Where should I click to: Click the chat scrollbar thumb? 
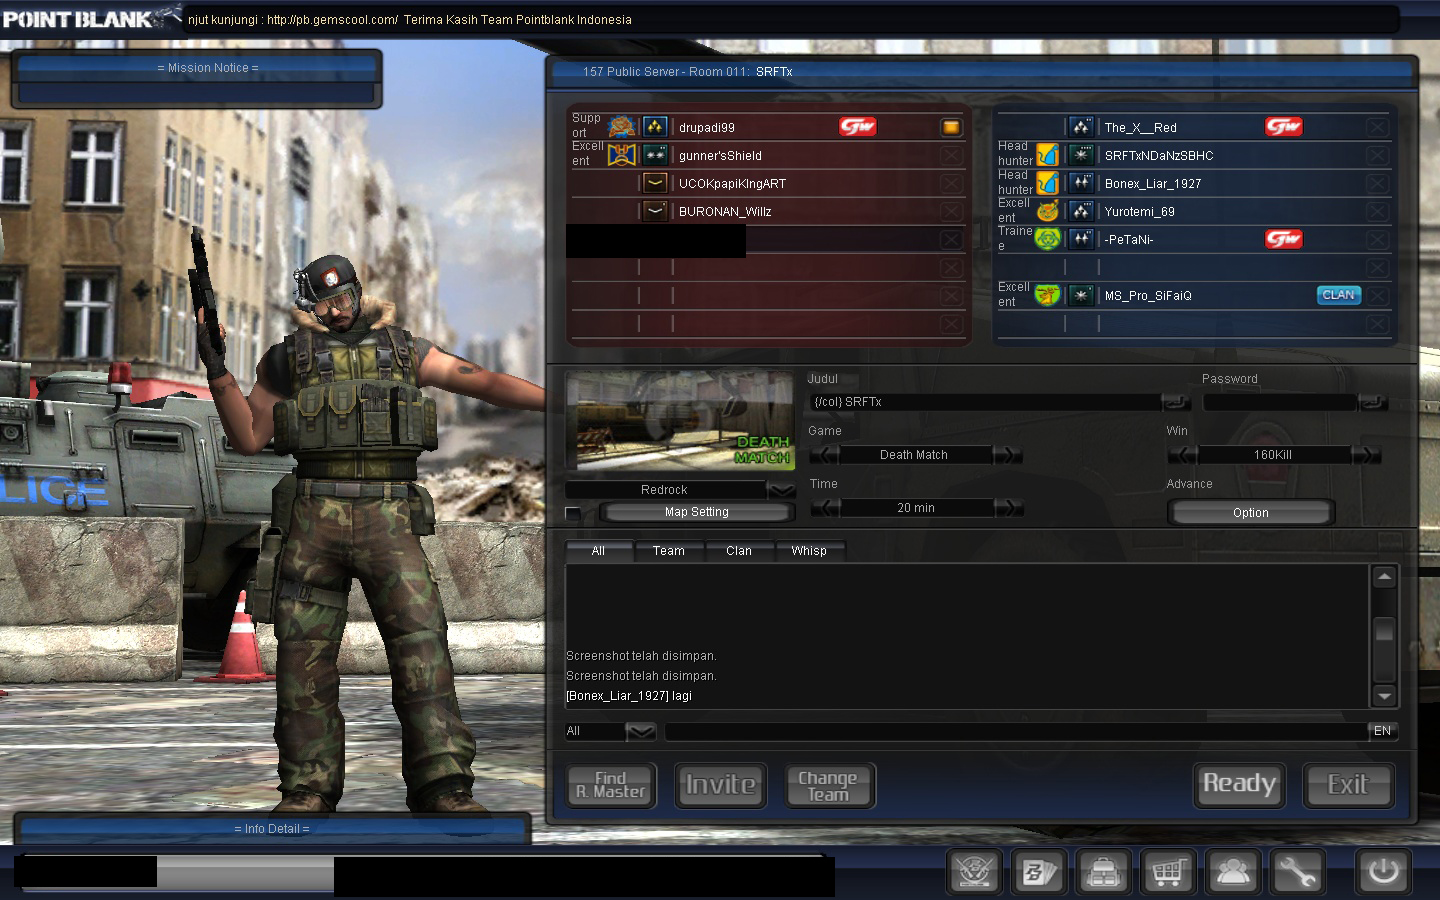pyautogui.click(x=1384, y=630)
